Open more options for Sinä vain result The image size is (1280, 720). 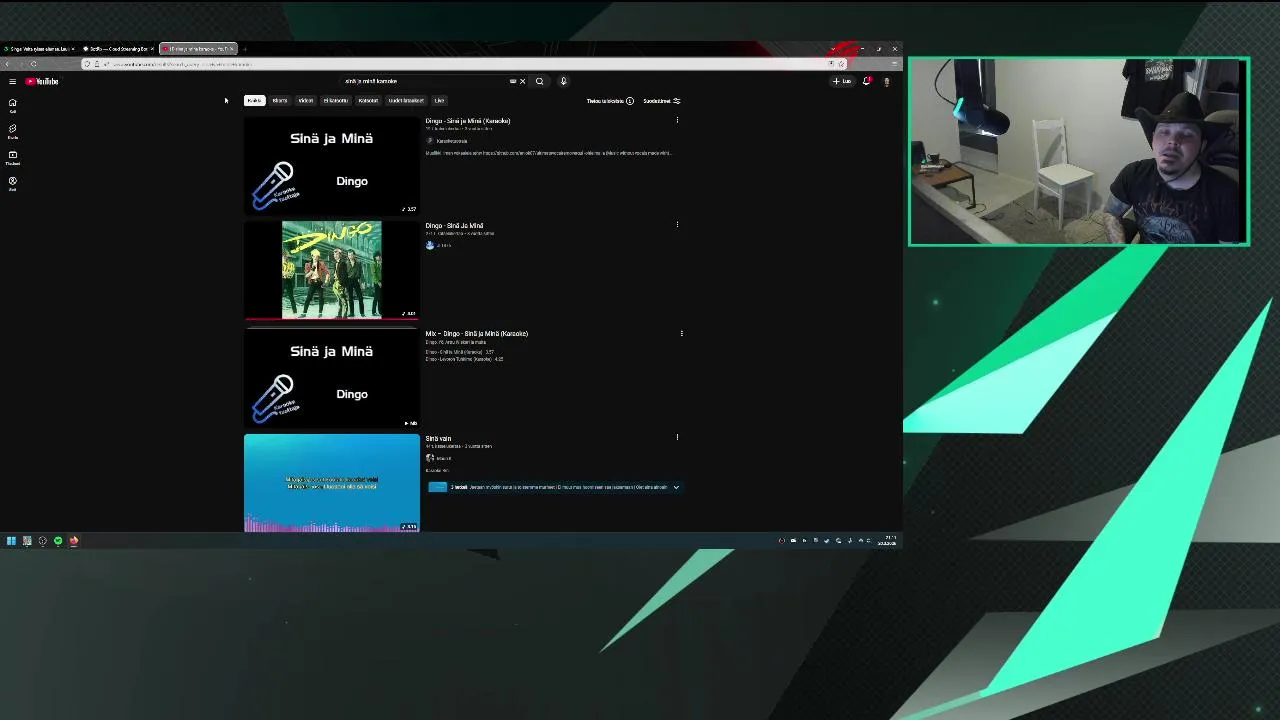click(677, 437)
